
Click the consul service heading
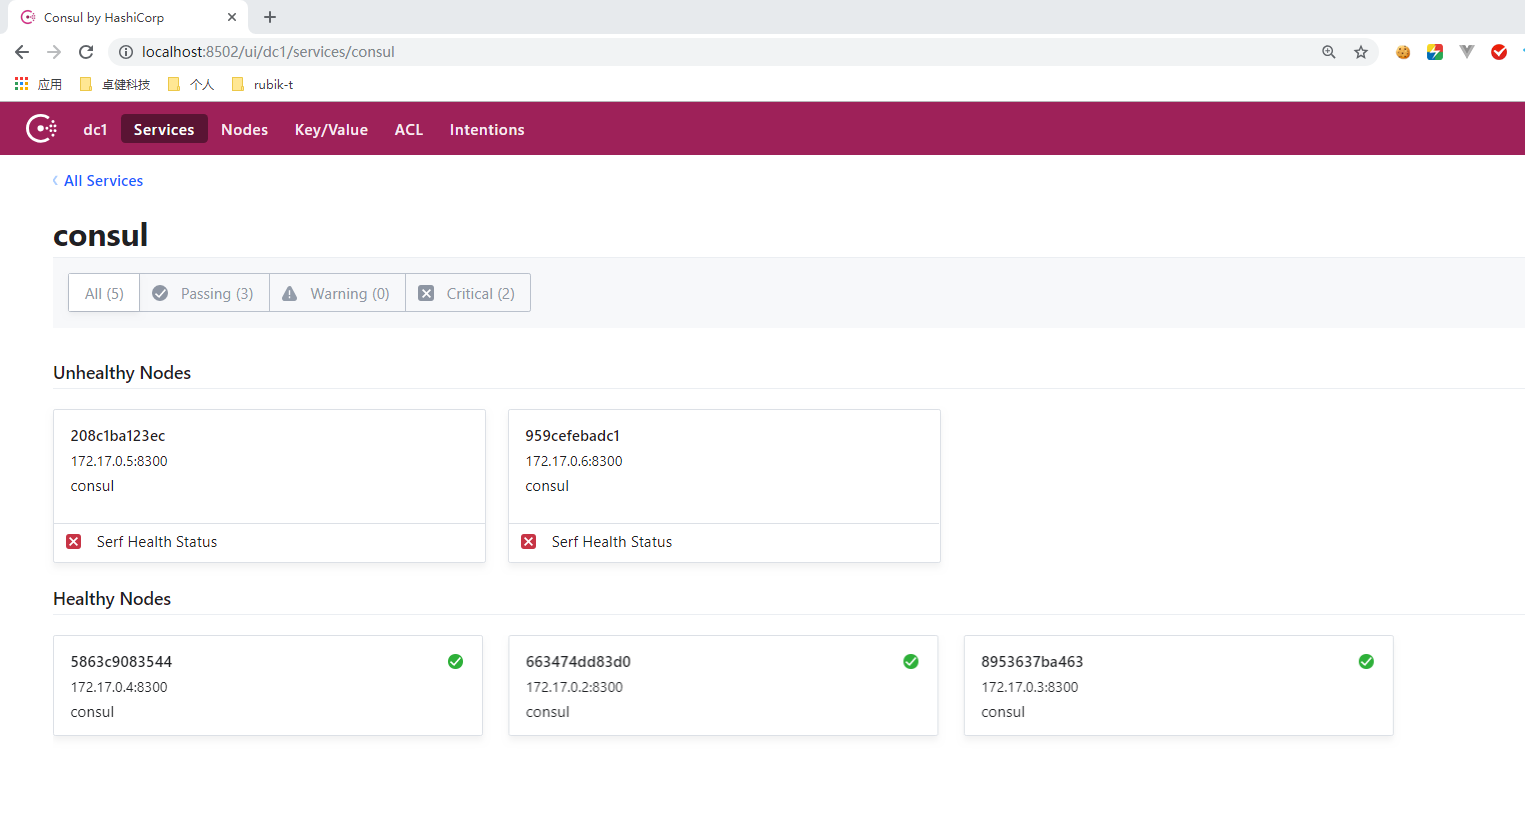click(100, 235)
